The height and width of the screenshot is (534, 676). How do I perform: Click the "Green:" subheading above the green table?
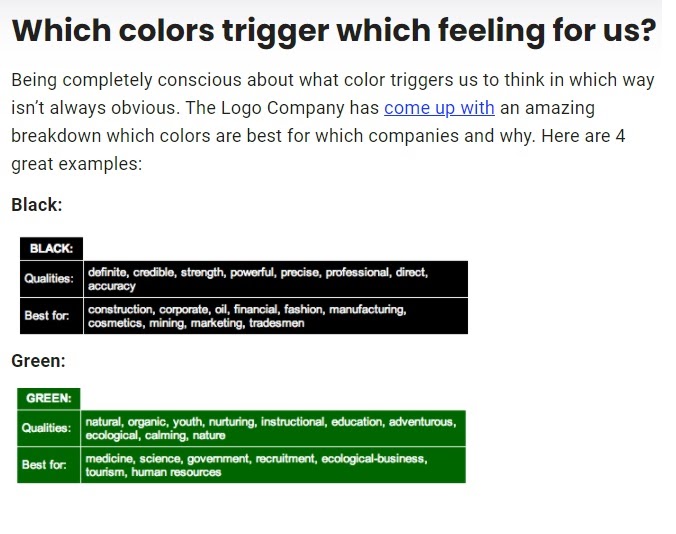[38, 361]
